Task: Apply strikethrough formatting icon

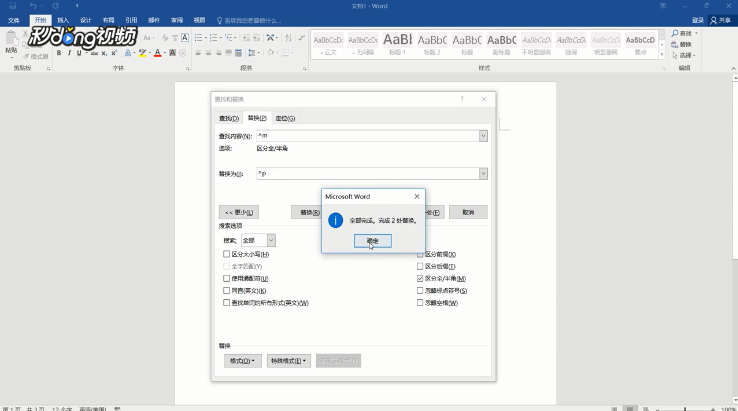Action: point(94,53)
